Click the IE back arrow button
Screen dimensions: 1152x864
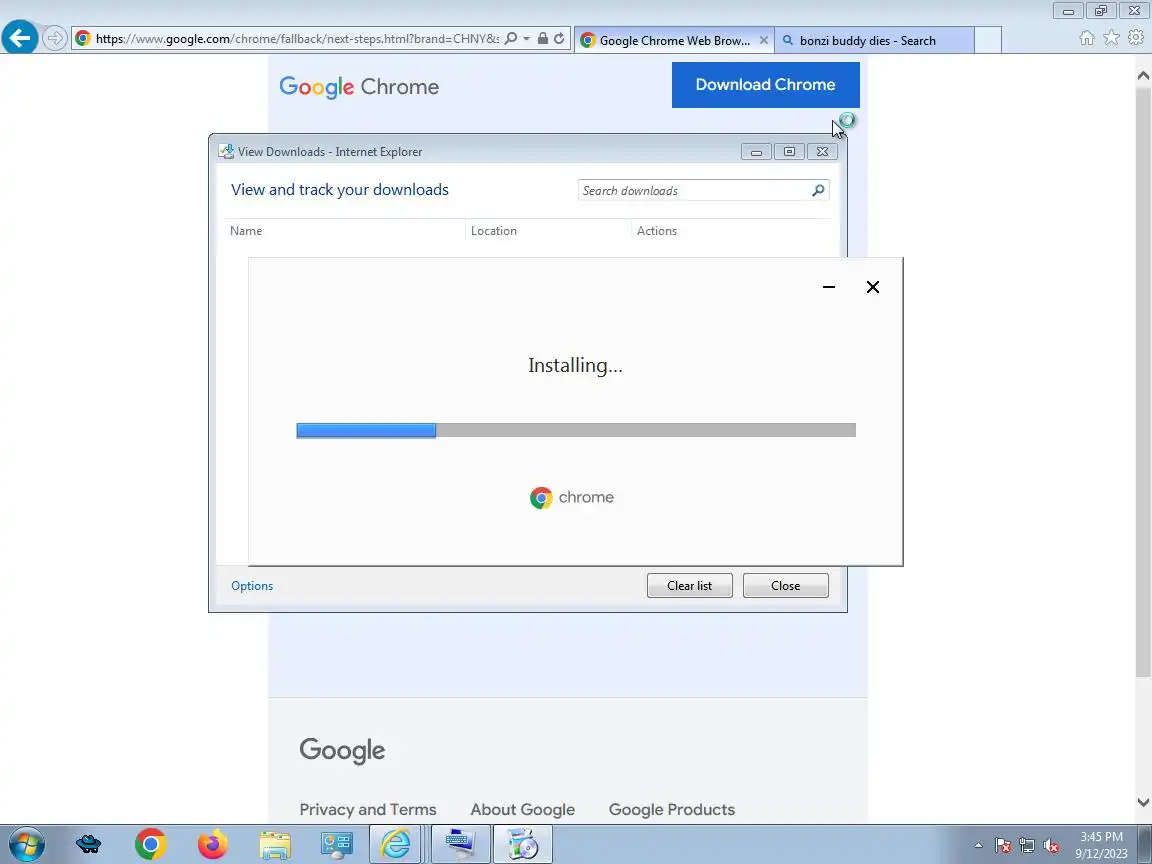click(x=20, y=37)
